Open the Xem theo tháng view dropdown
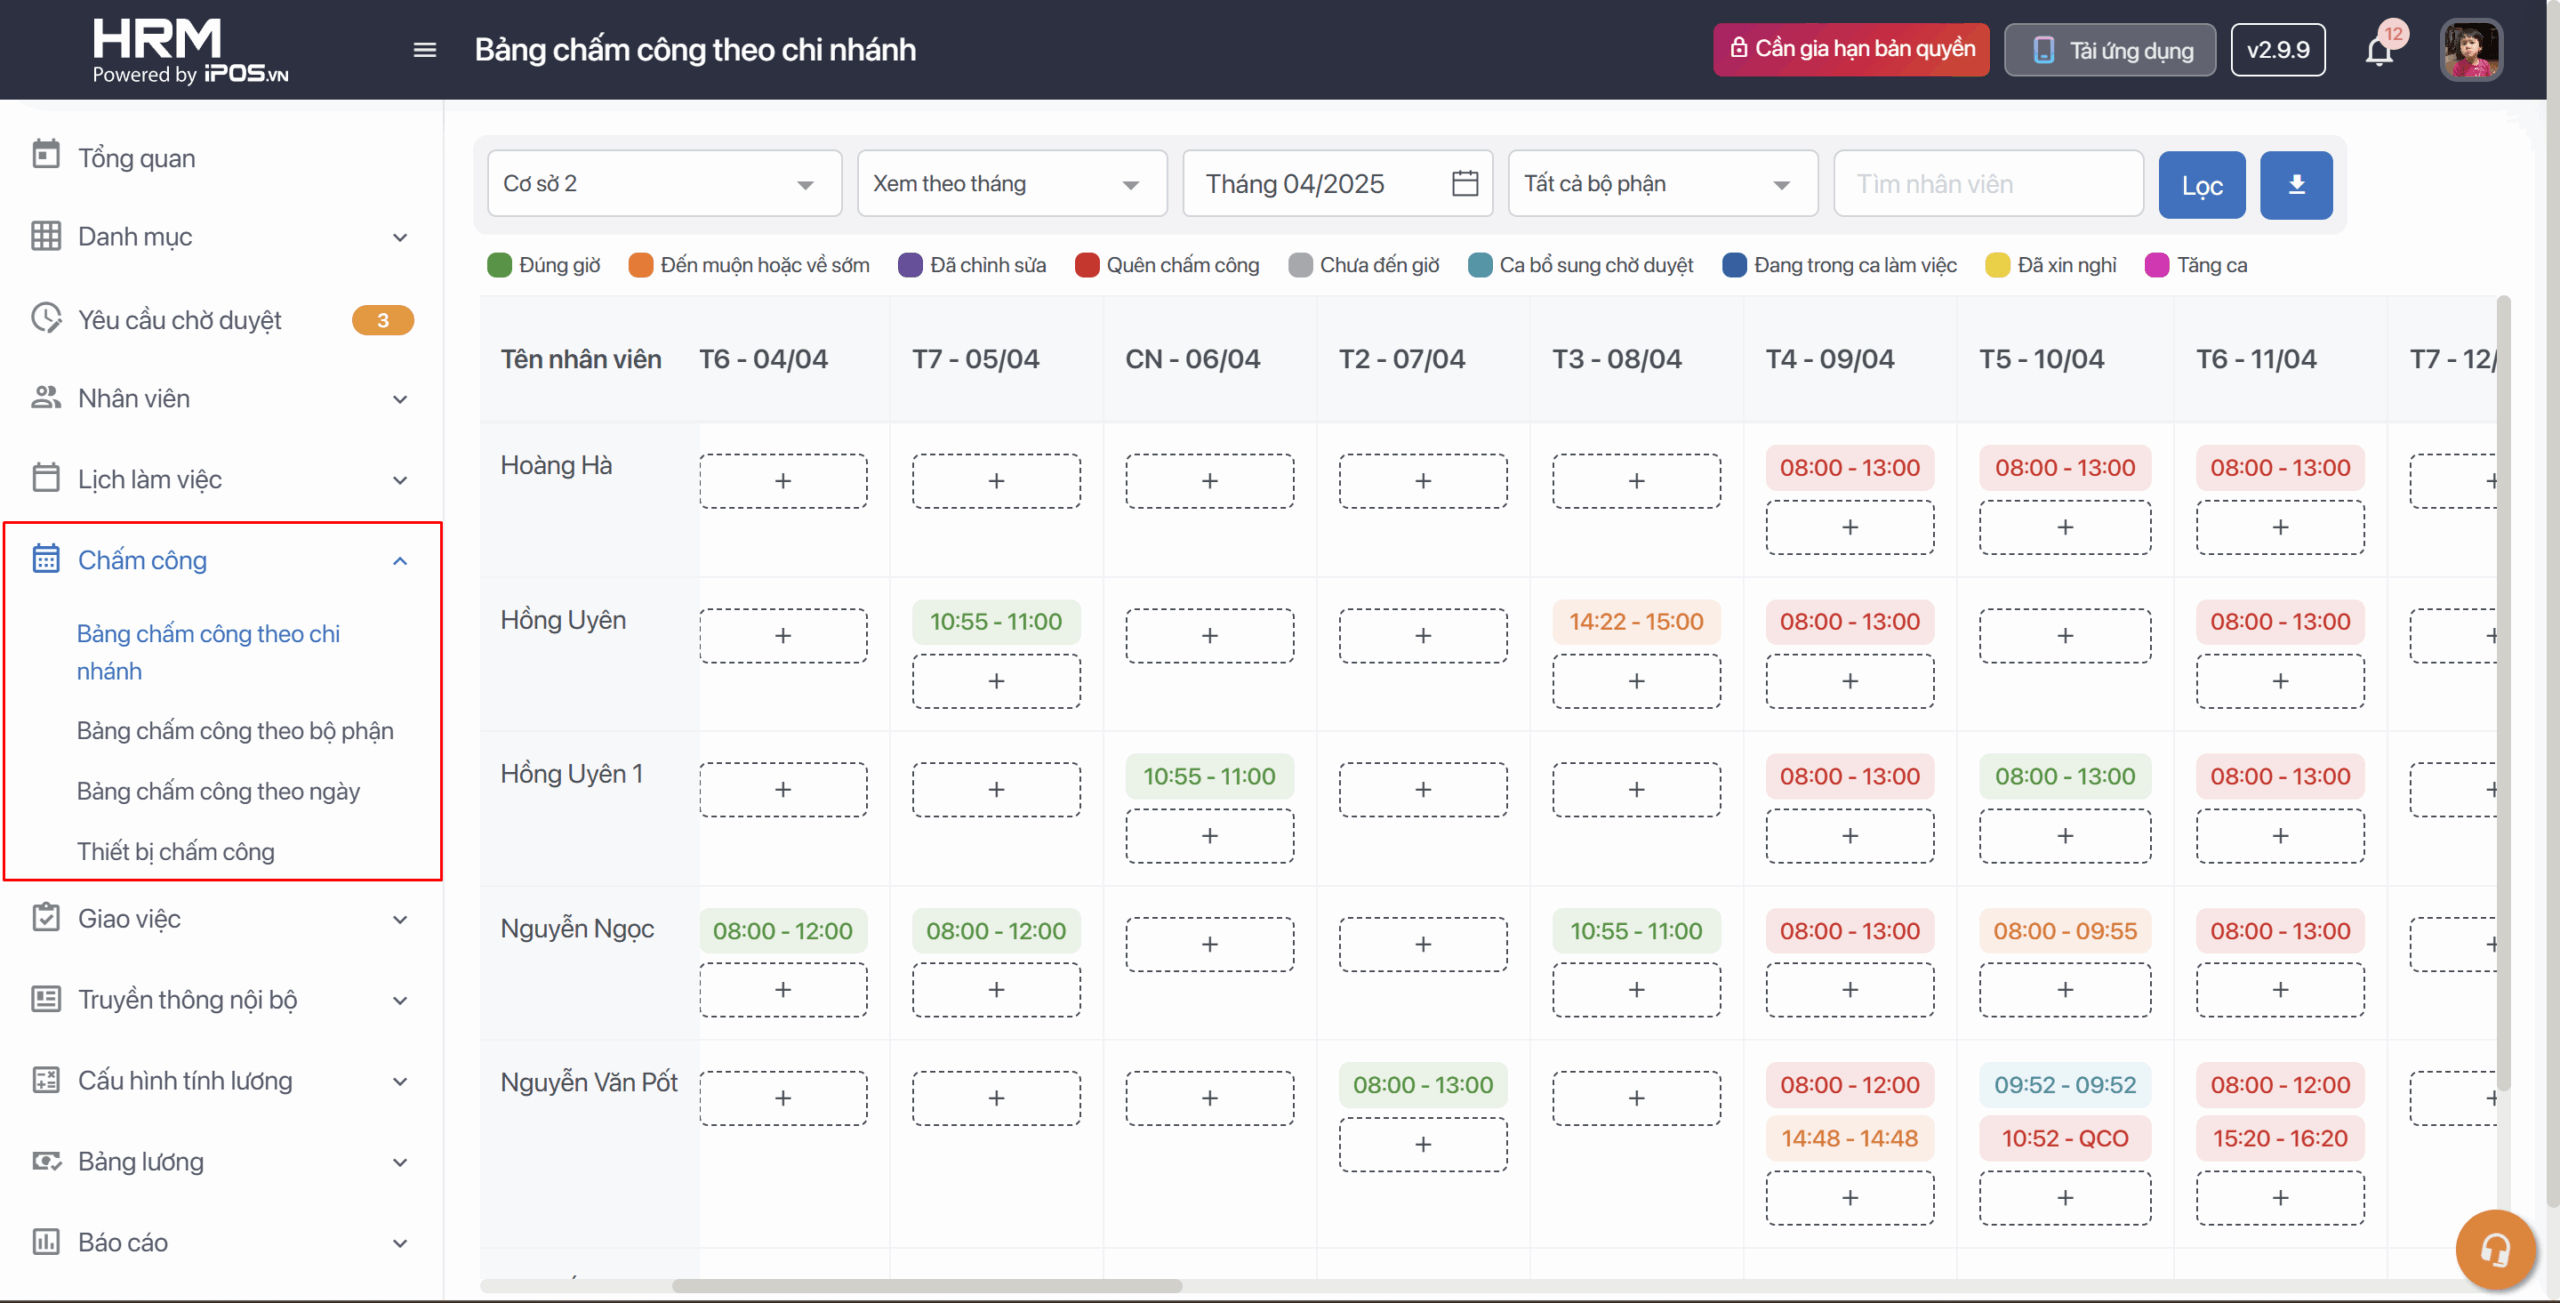 click(1011, 184)
